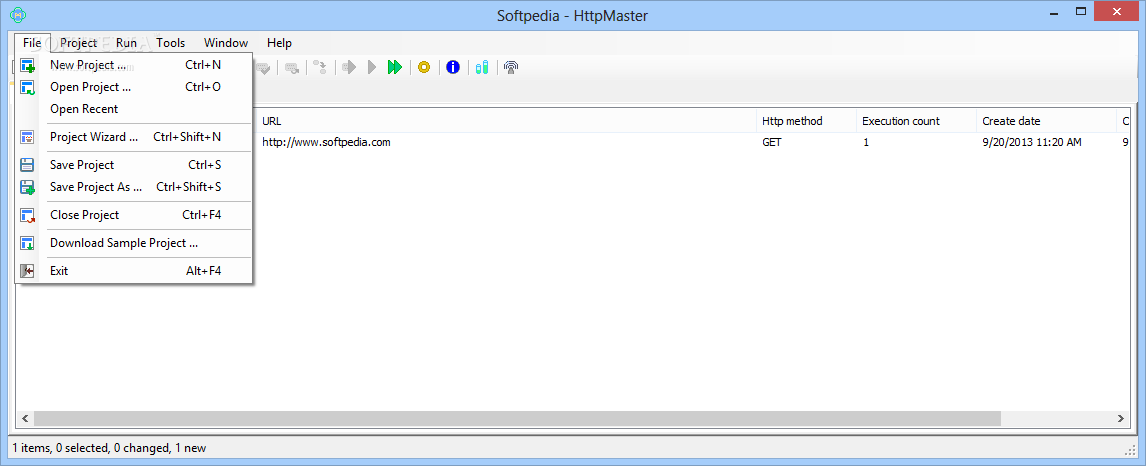1146x466 pixels.
Task: Sort by URL column header
Action: (506, 121)
